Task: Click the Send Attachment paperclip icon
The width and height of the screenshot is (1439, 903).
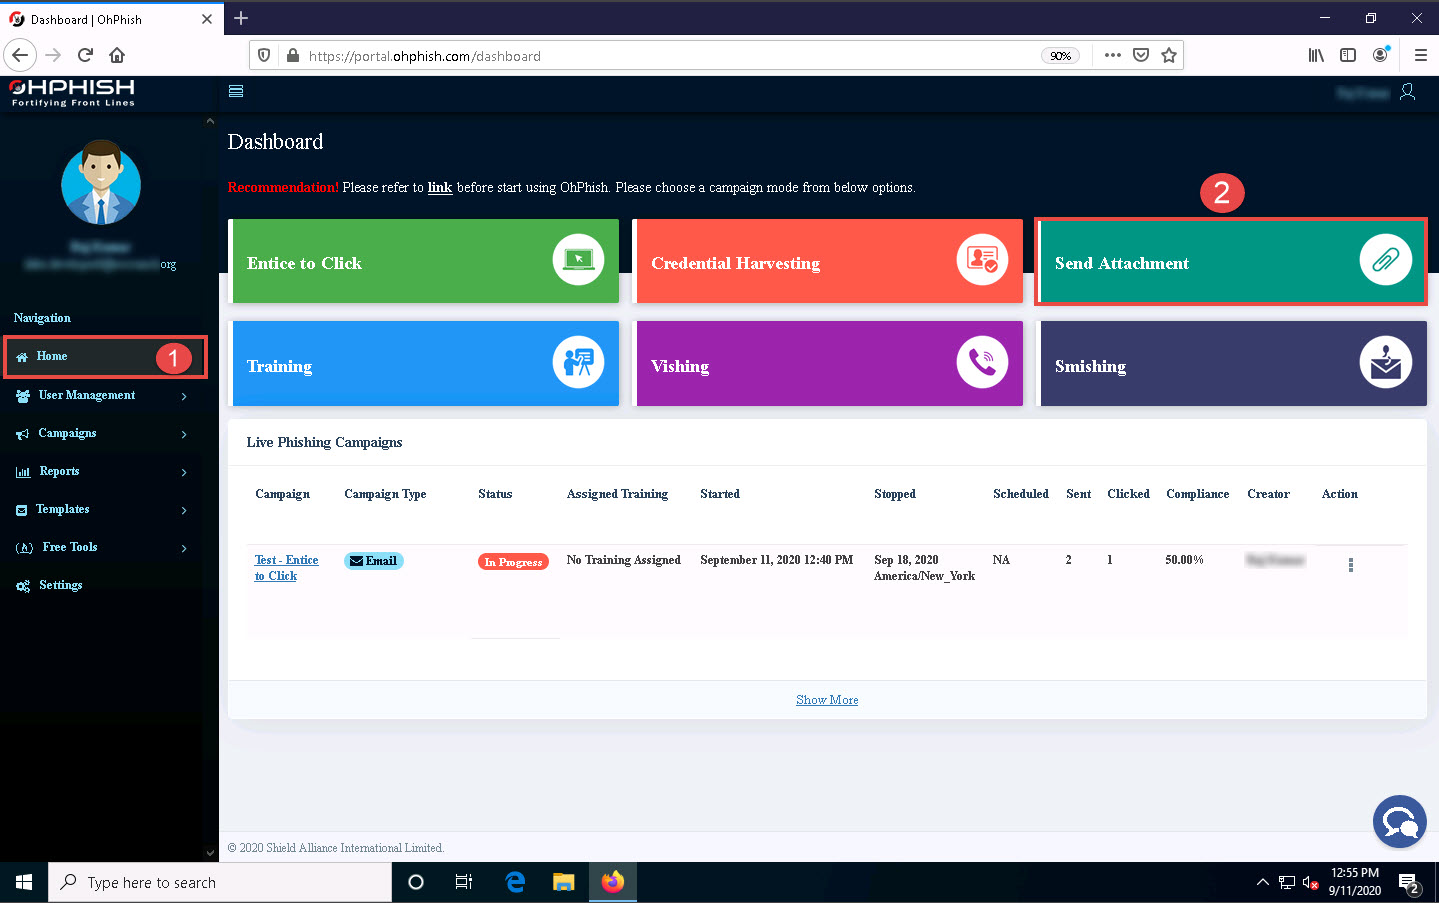Action: pos(1385,260)
